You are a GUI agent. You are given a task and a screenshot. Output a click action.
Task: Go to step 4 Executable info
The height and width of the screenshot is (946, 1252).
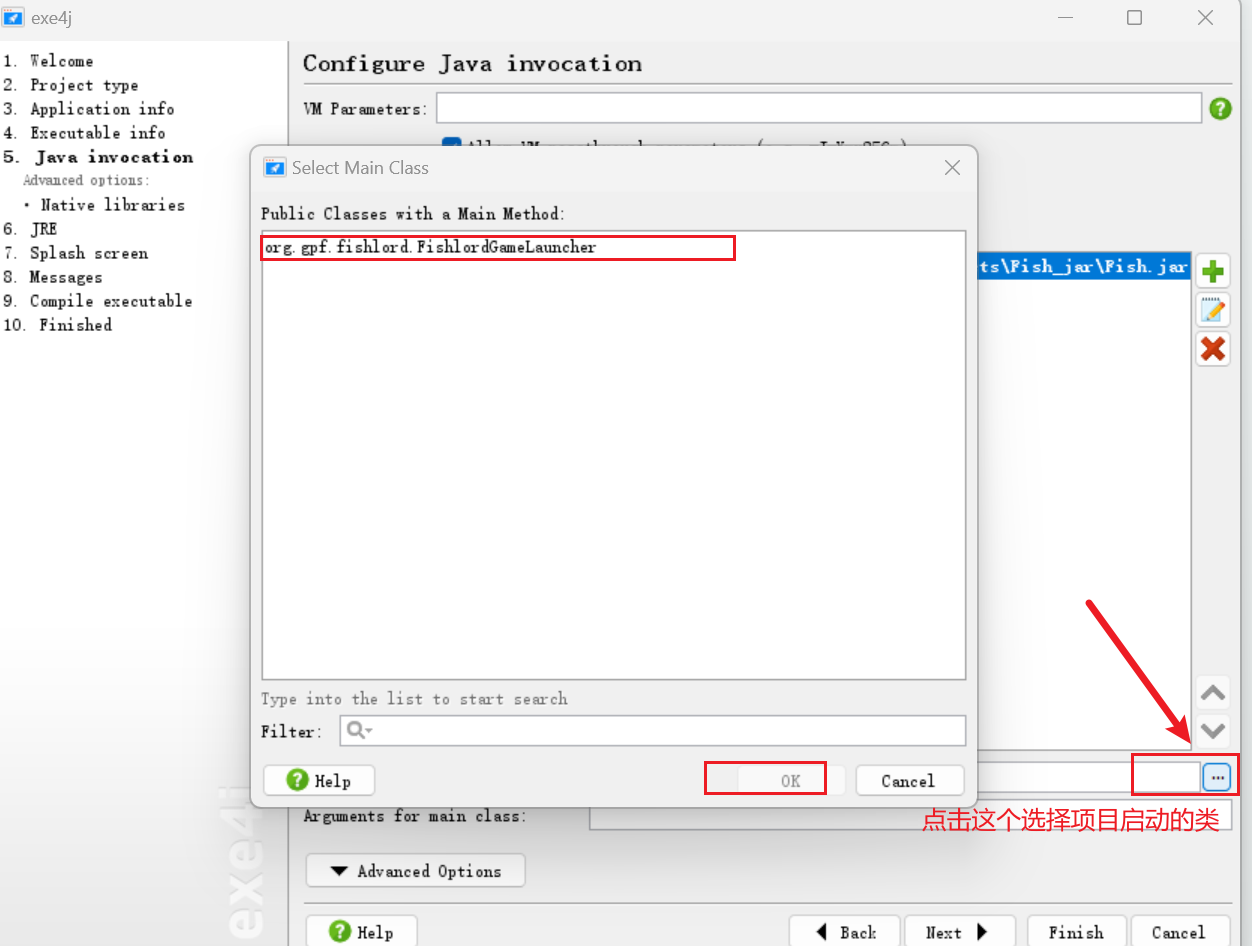[84, 133]
